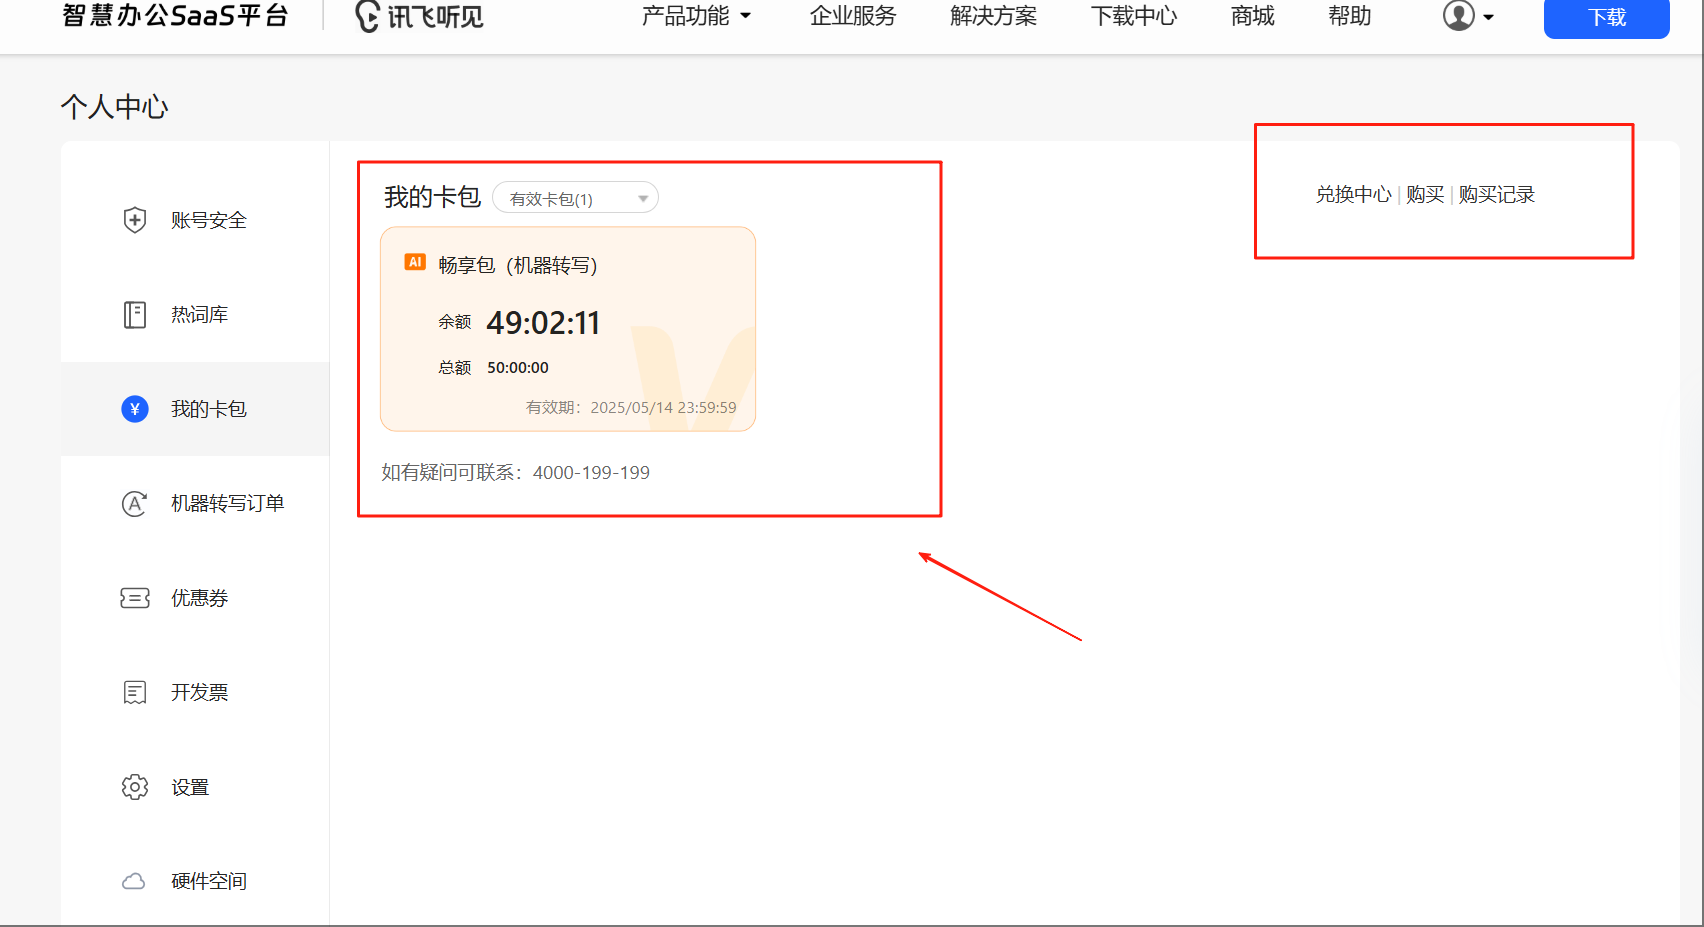Image resolution: width=1704 pixels, height=927 pixels.
Task: Expand the account dropdown arrow
Action: [x=1488, y=17]
